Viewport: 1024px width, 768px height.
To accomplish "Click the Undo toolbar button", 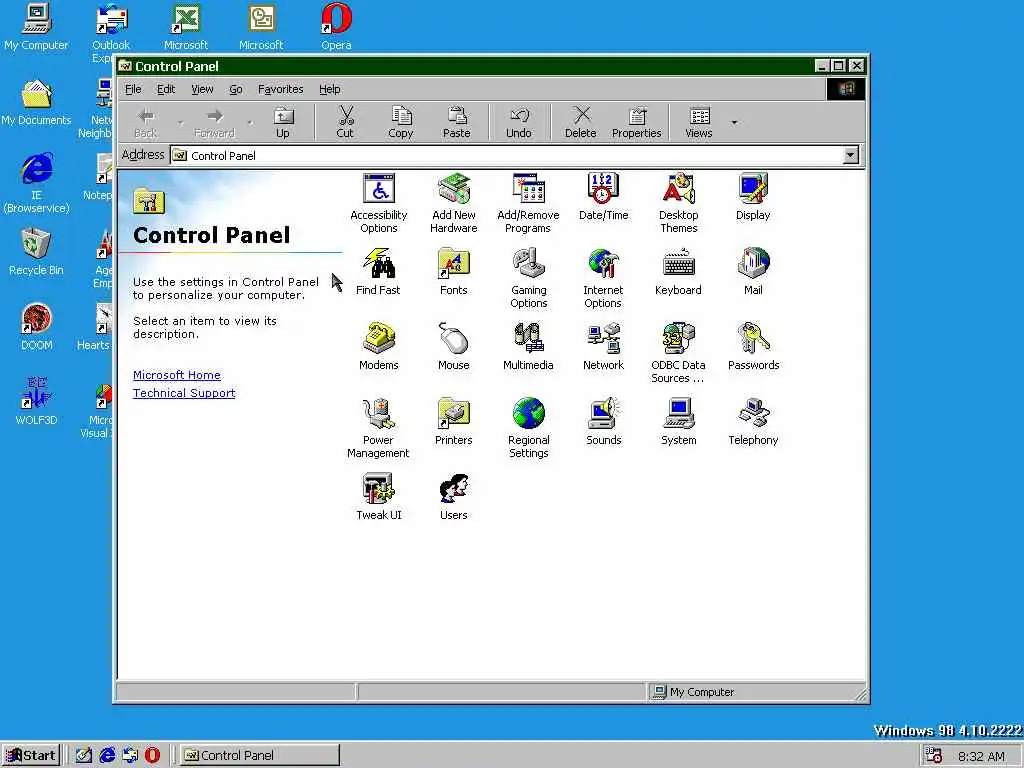I will pyautogui.click(x=519, y=123).
